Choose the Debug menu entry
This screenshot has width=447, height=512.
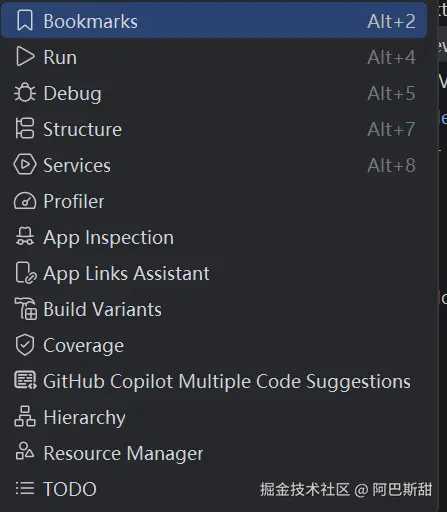pos(214,93)
